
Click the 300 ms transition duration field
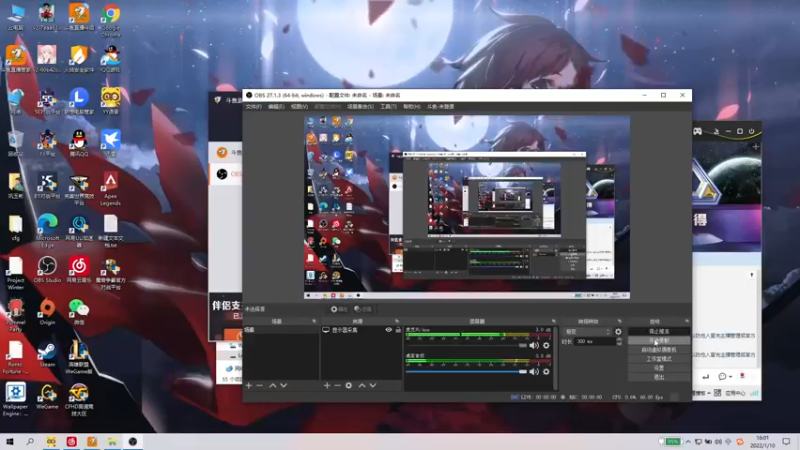click(x=595, y=341)
